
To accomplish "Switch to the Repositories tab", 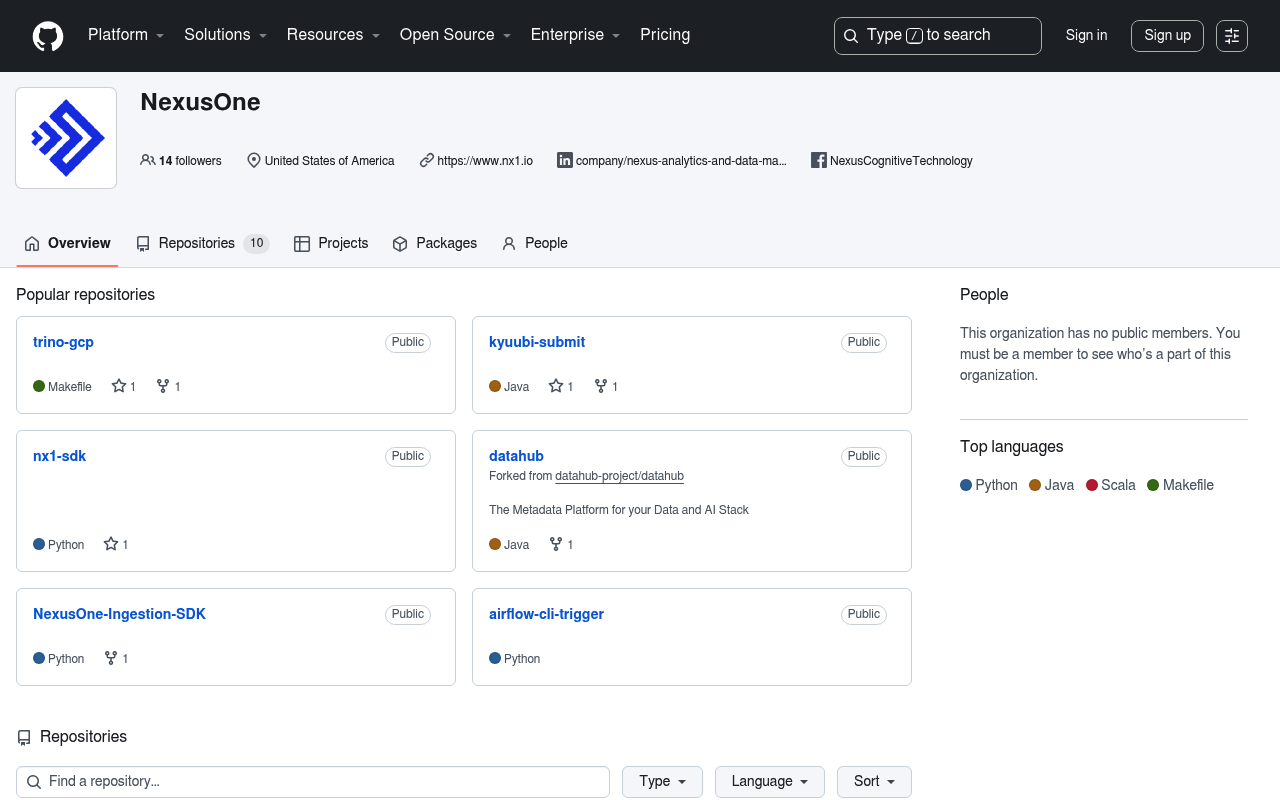I will coord(203,243).
